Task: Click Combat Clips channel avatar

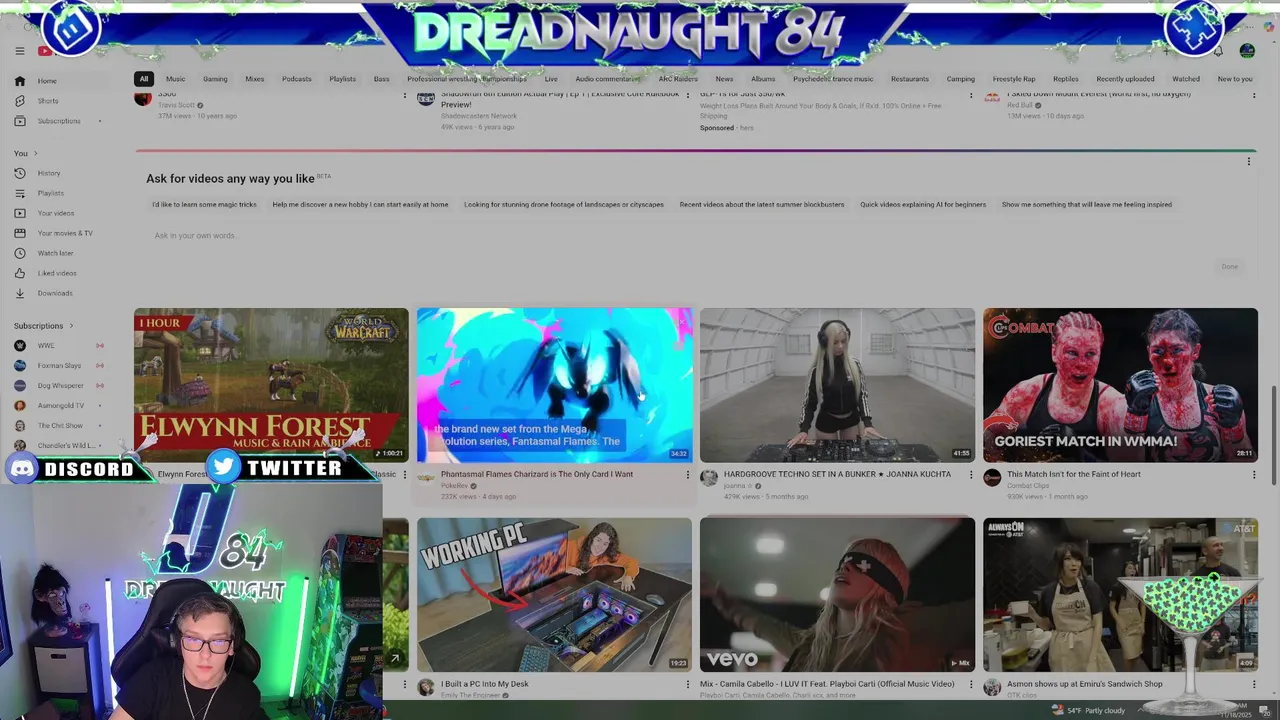Action: [992, 478]
